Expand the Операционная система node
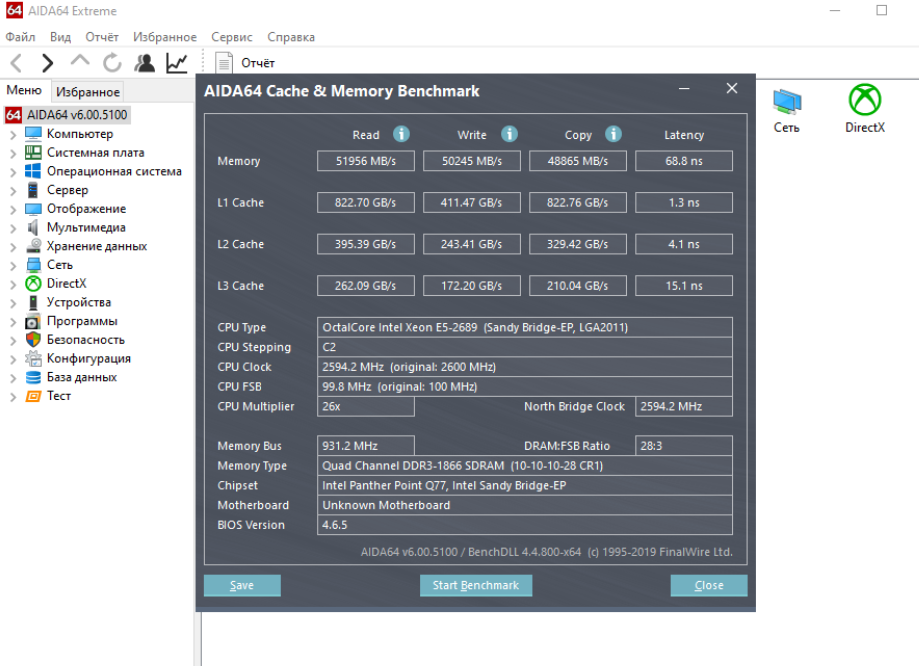 (13, 172)
